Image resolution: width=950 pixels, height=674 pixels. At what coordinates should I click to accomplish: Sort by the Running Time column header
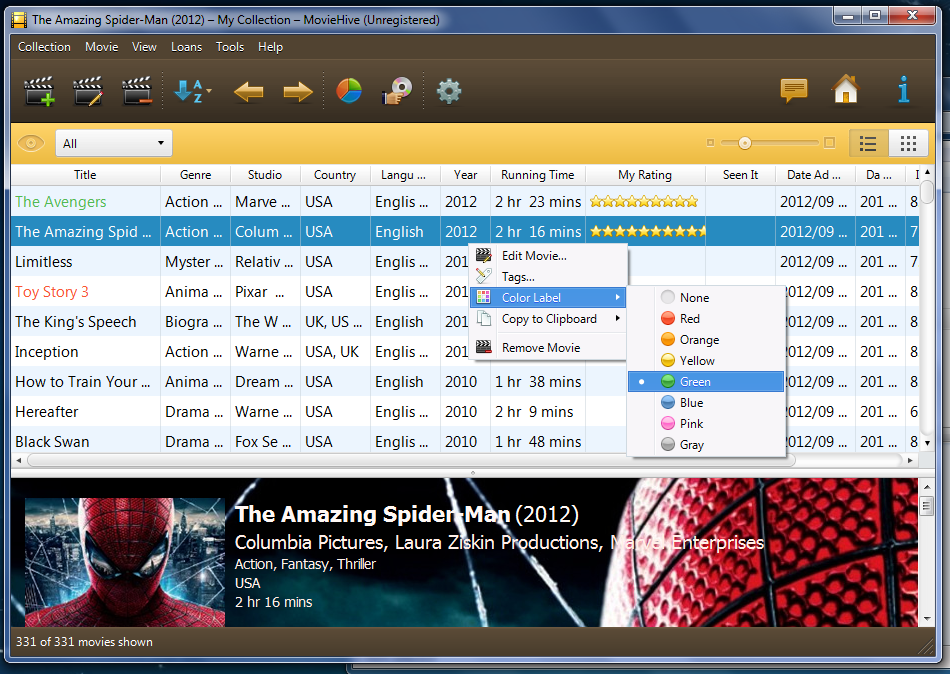(537, 175)
